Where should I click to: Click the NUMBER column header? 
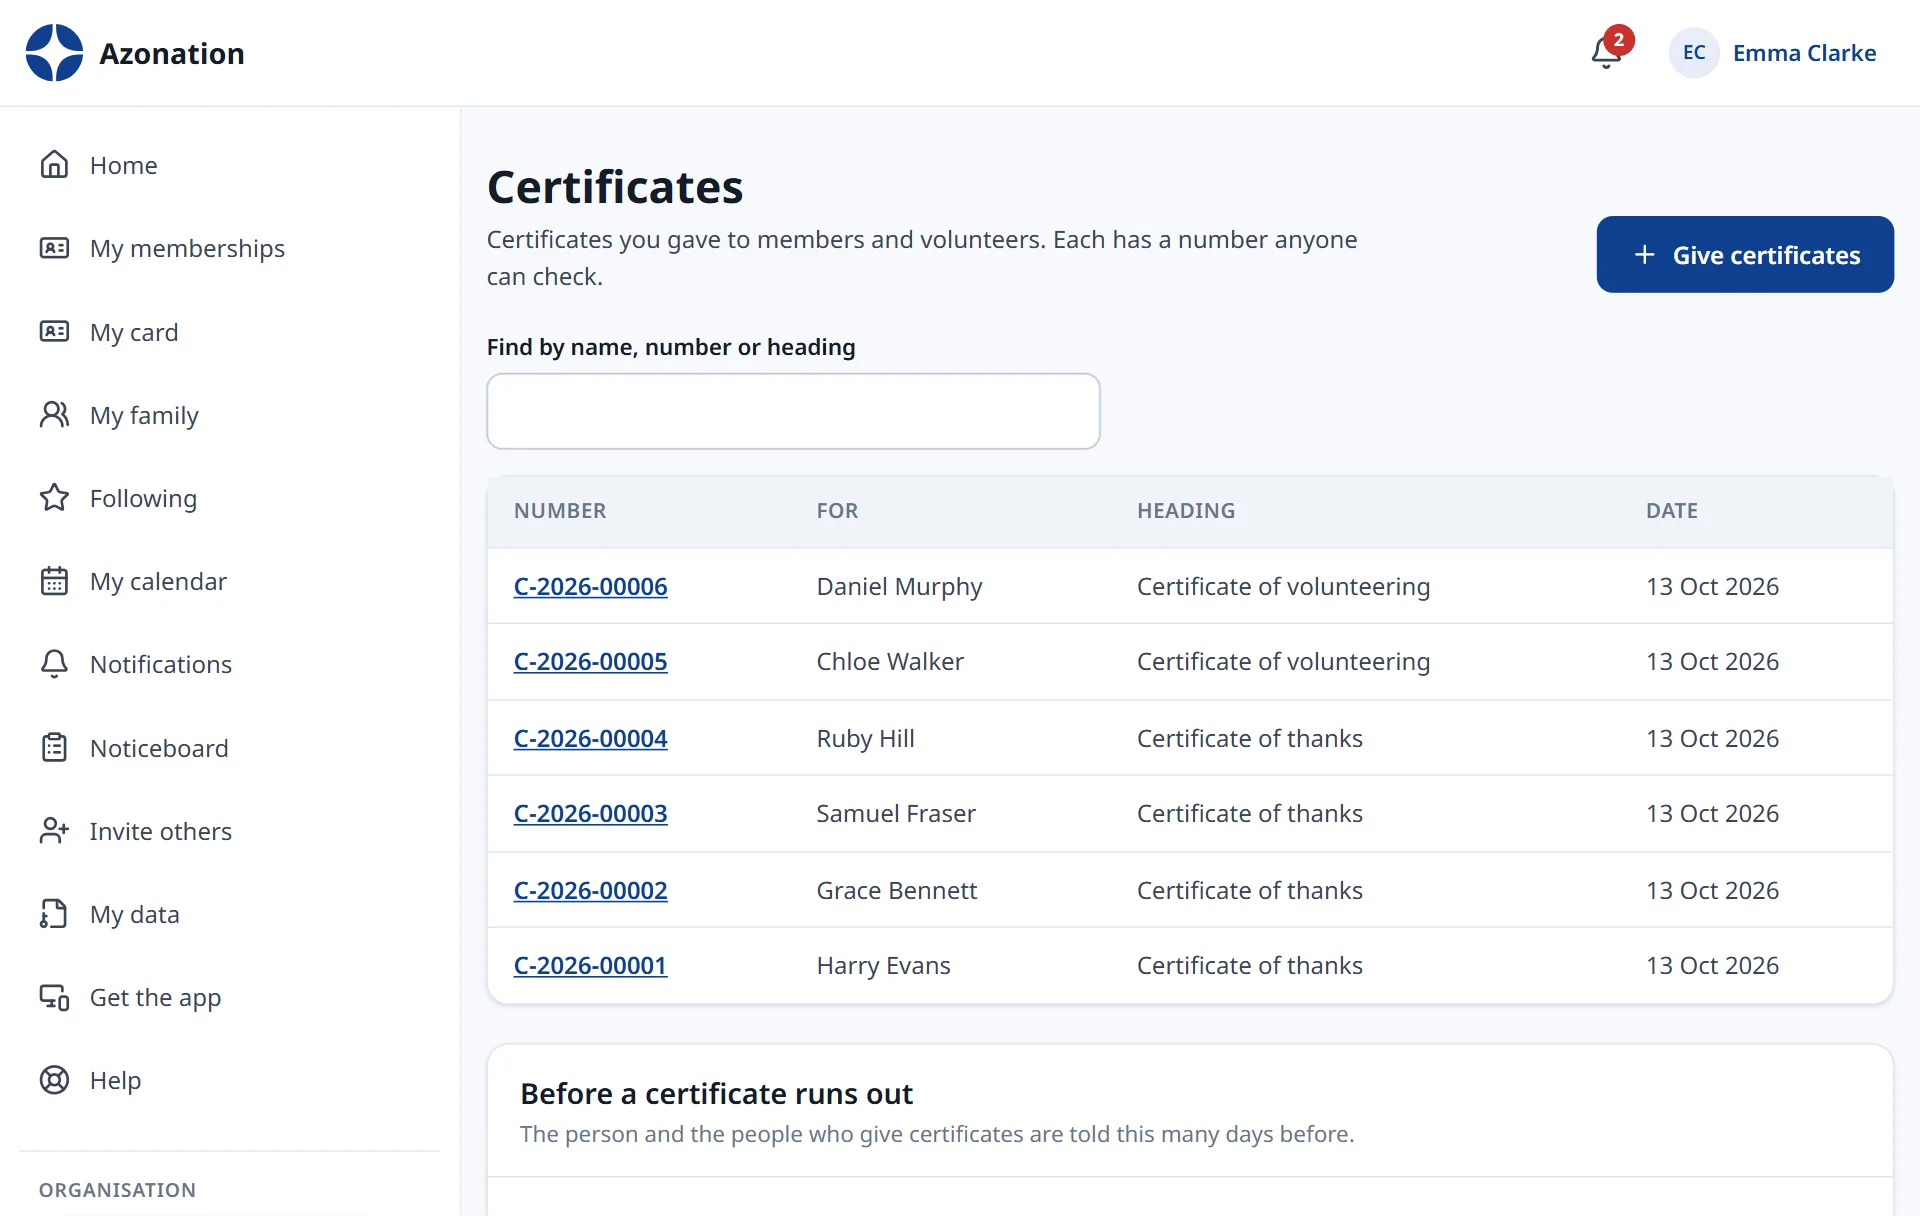tap(560, 511)
